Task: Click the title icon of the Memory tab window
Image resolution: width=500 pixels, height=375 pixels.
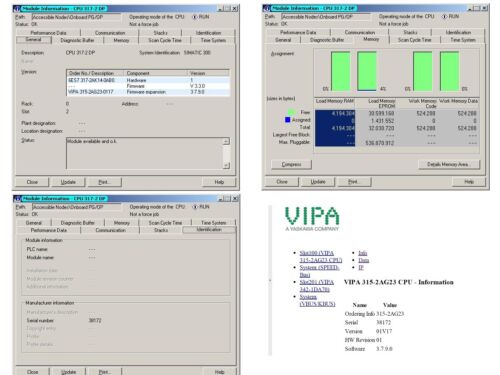Action: click(267, 8)
